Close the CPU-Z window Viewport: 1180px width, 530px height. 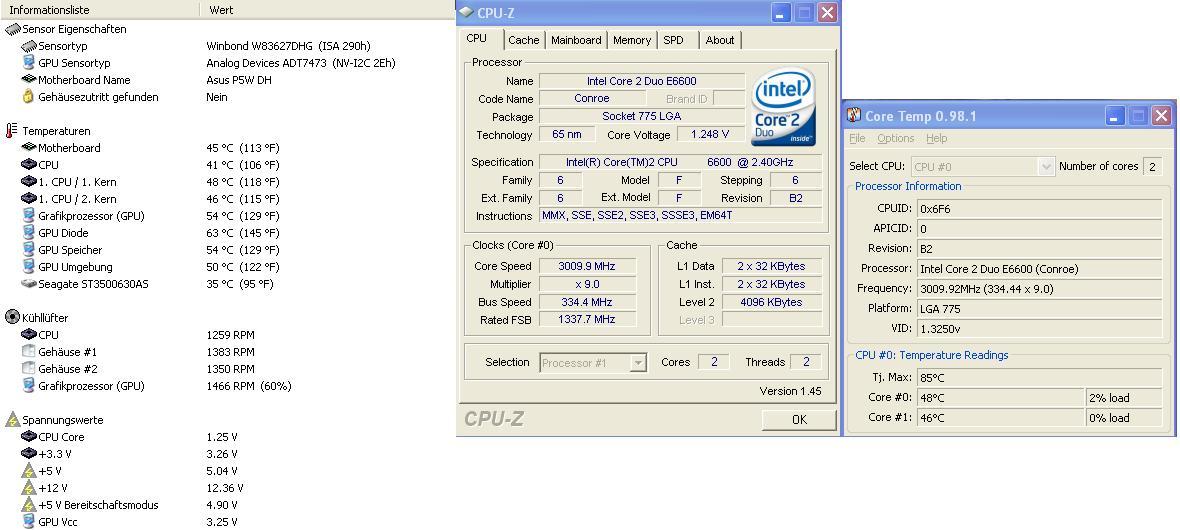click(827, 13)
